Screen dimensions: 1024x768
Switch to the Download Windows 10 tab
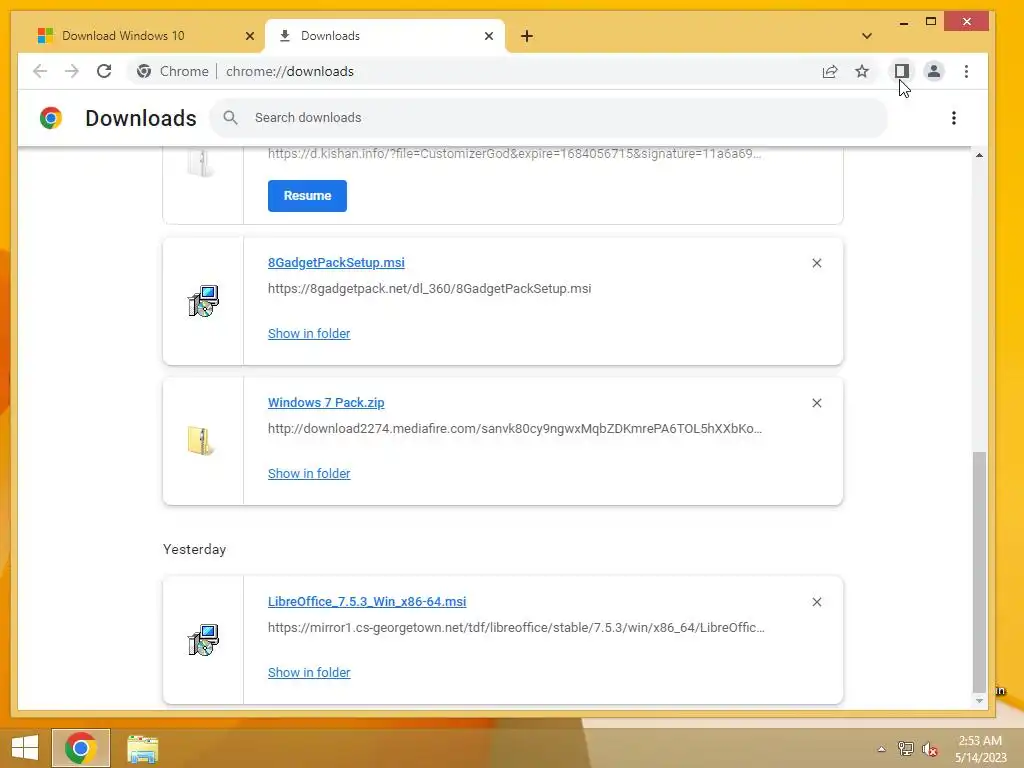click(140, 36)
